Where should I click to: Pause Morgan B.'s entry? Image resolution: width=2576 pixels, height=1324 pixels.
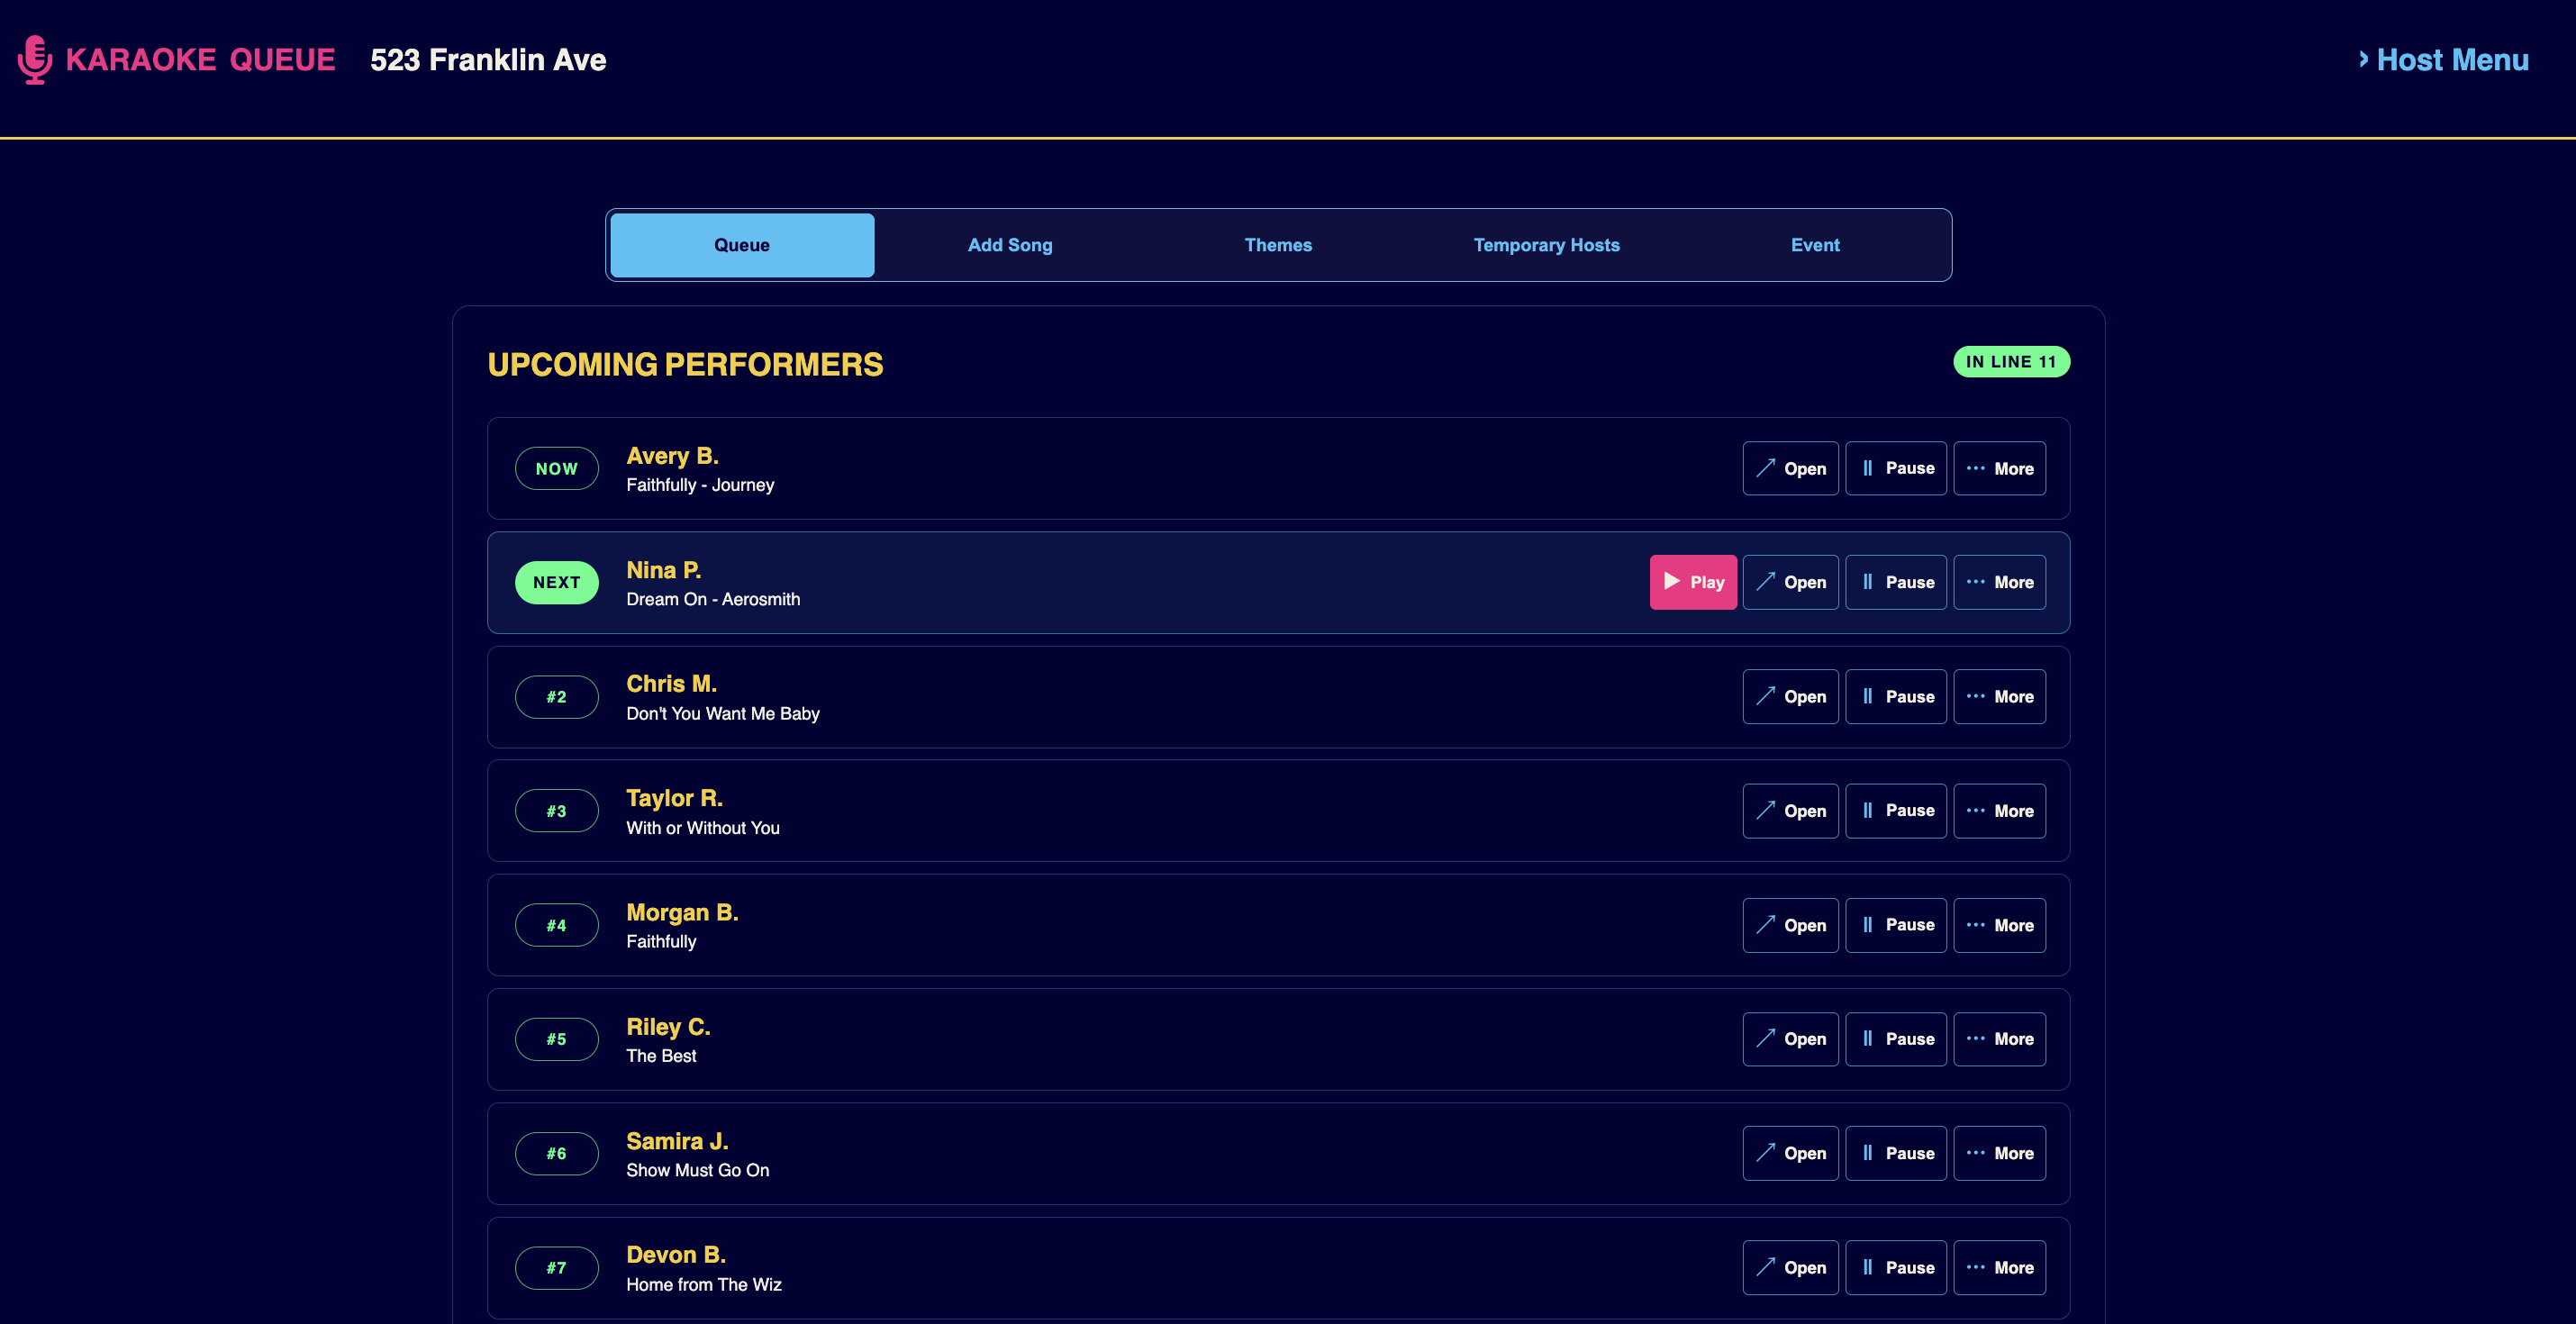tap(1896, 925)
